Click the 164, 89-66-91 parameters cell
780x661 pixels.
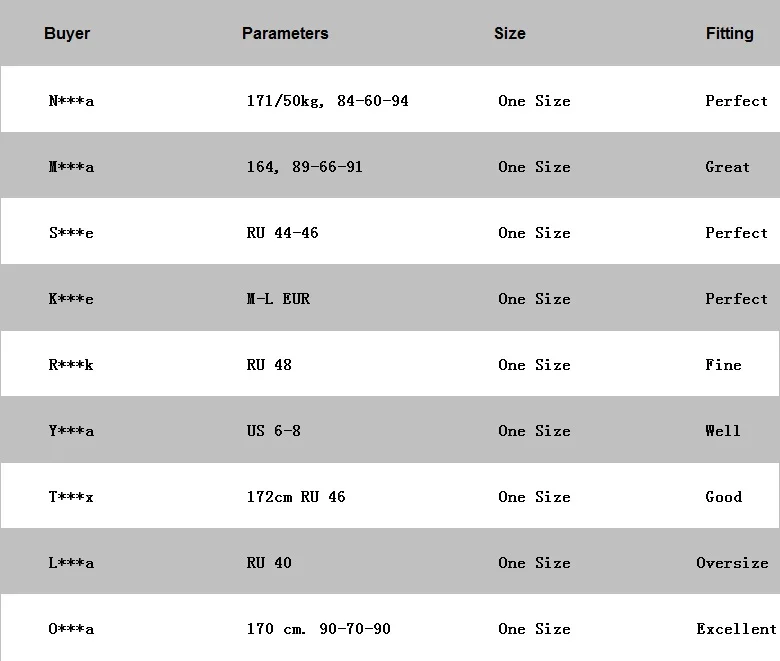tap(304, 167)
